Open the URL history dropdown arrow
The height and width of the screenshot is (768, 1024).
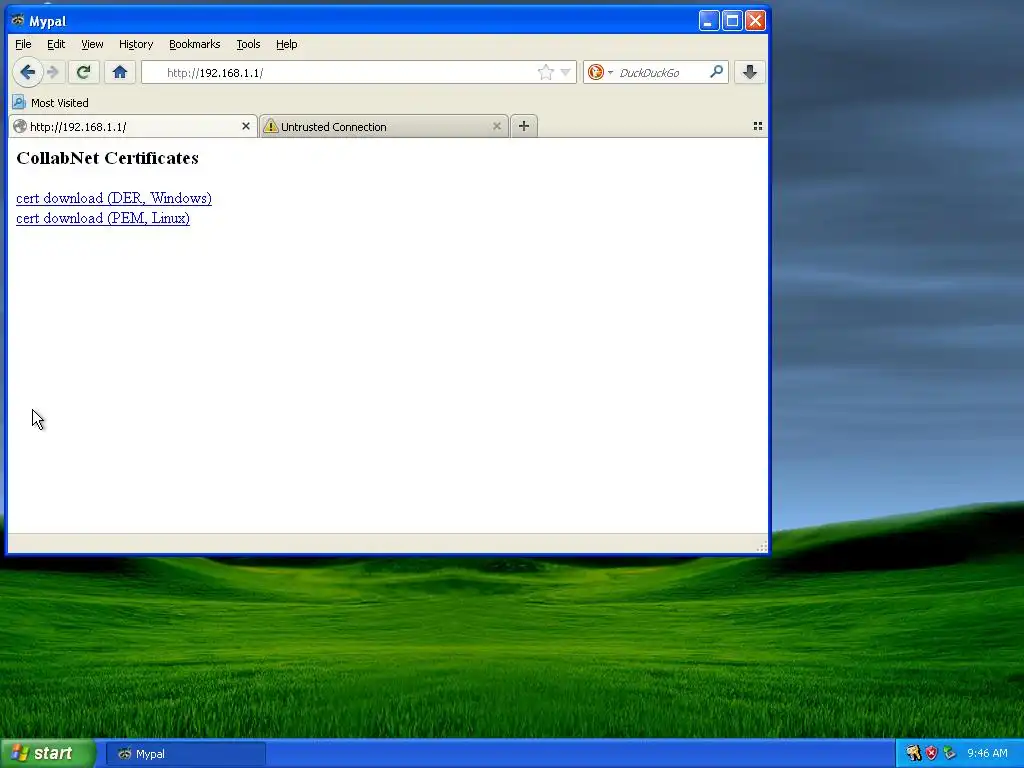click(566, 72)
